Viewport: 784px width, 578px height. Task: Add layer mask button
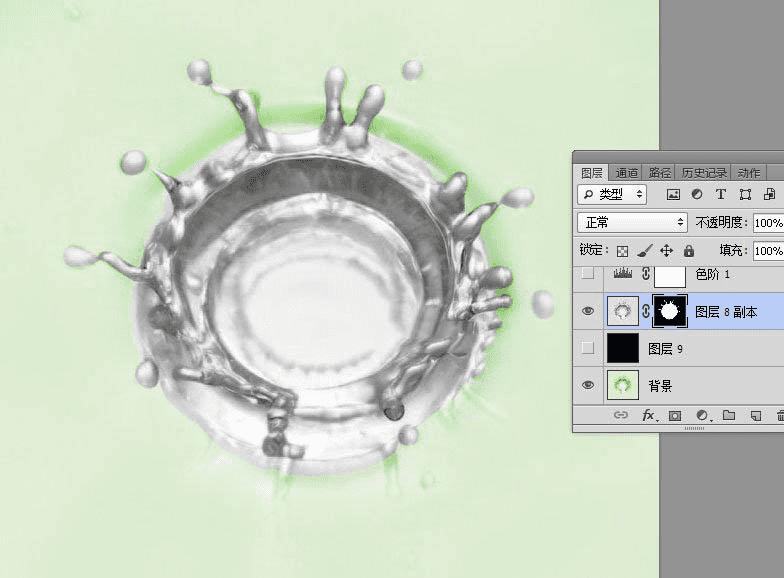pos(675,416)
